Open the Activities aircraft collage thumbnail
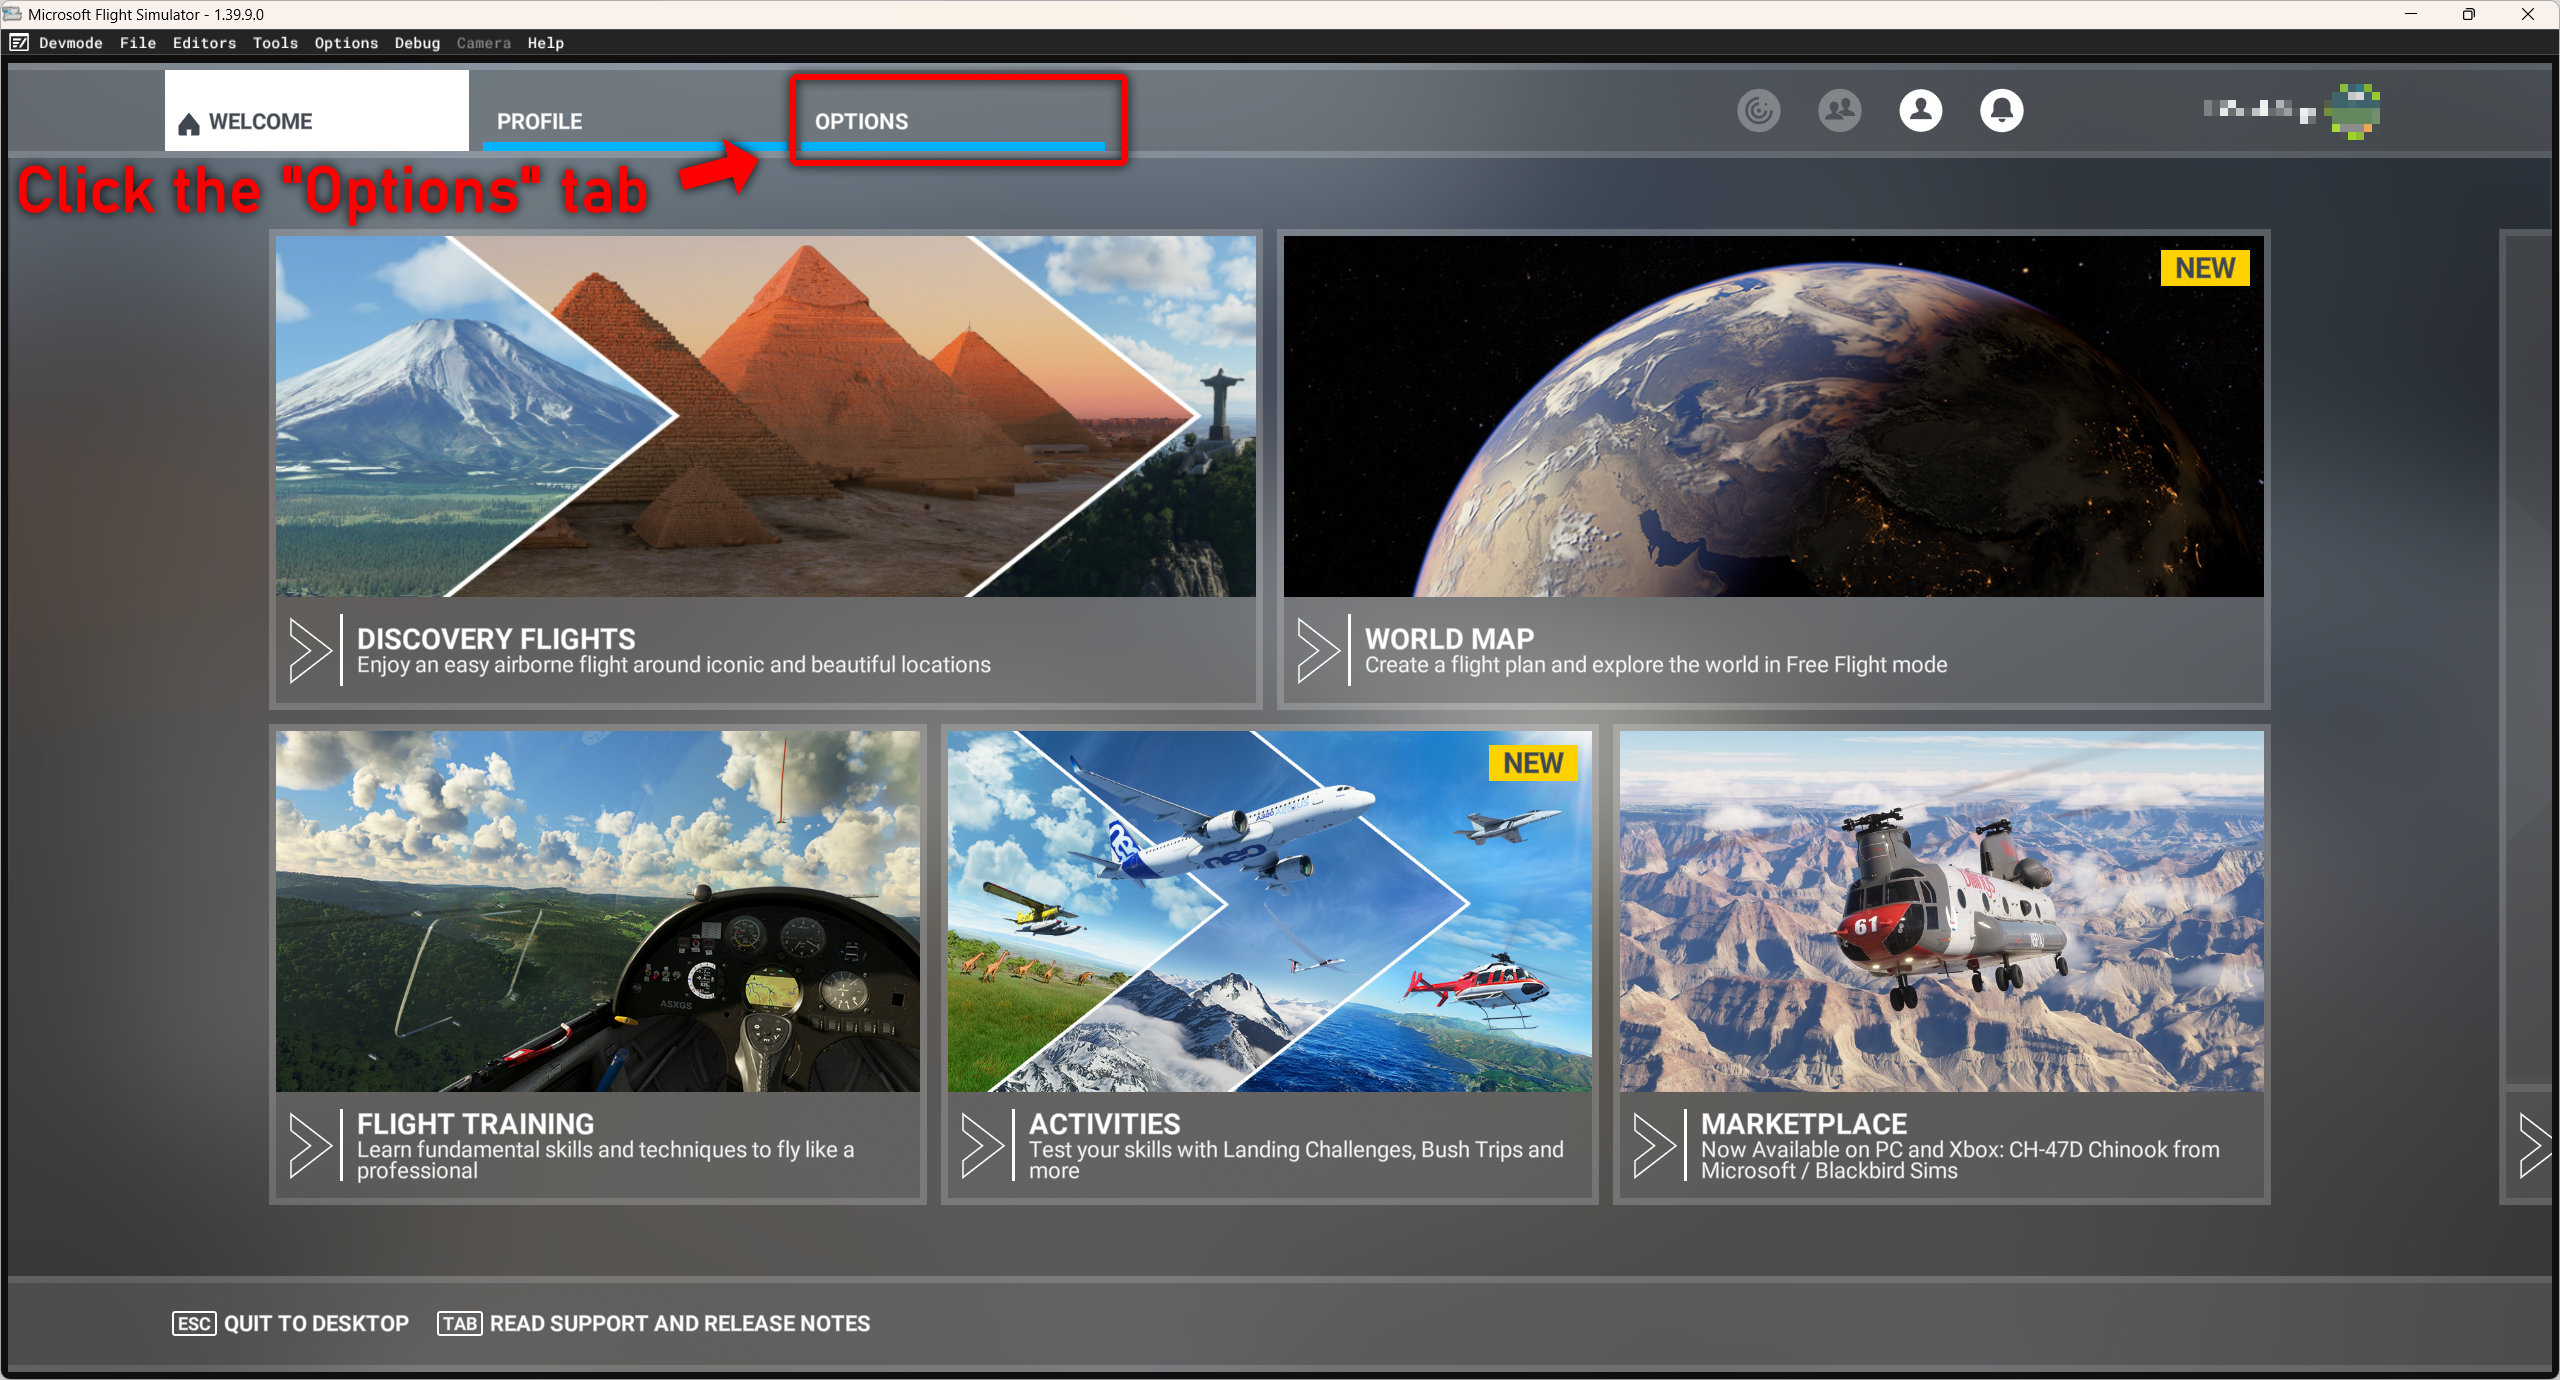Viewport: 2560px width, 1380px height. tap(1270, 911)
